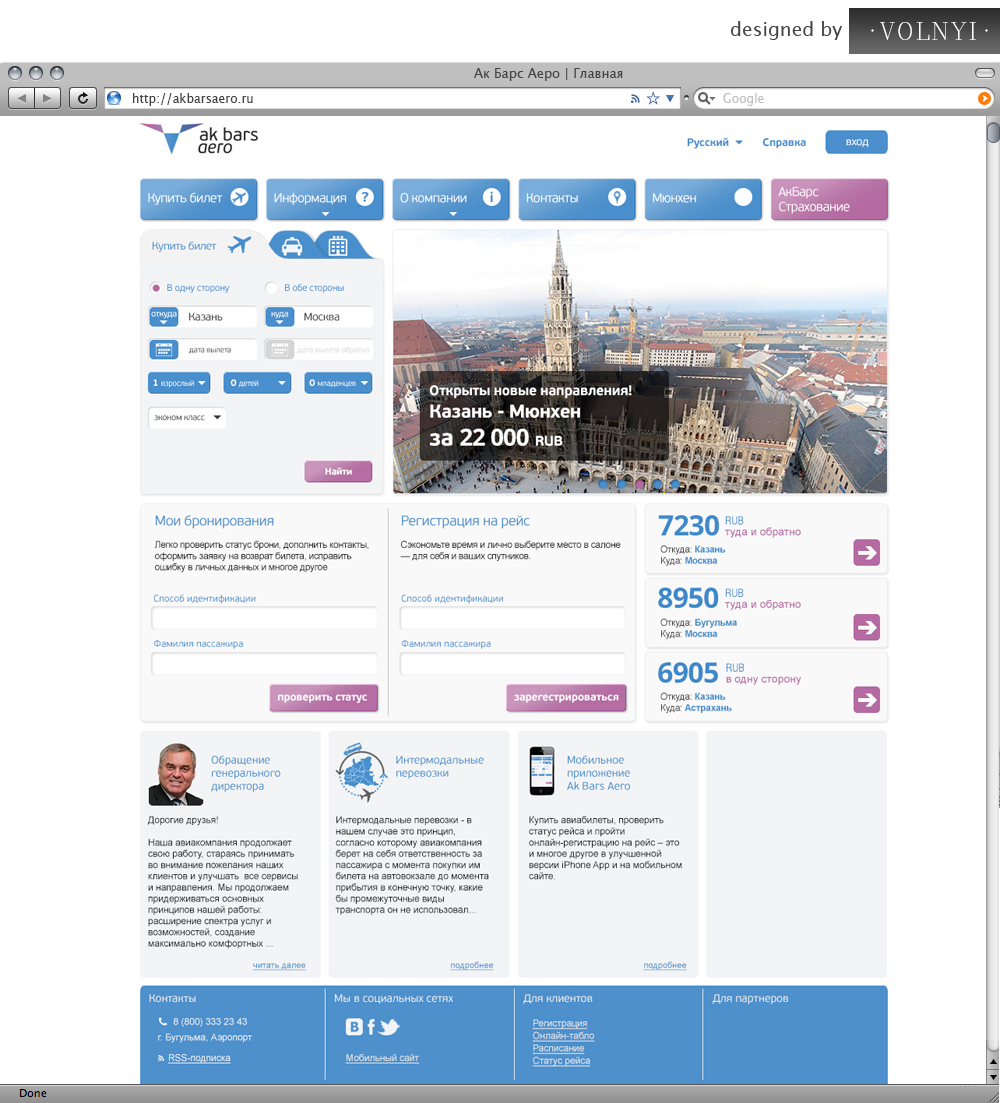Image resolution: width=1000 pixels, height=1103 pixels.
Task: Click the Найти search button
Action: click(x=338, y=471)
